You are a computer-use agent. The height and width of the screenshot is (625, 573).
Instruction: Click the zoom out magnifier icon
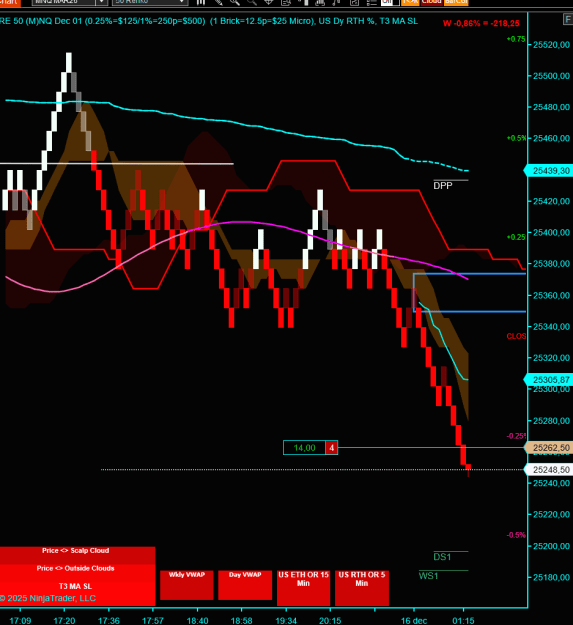click(251, 2)
